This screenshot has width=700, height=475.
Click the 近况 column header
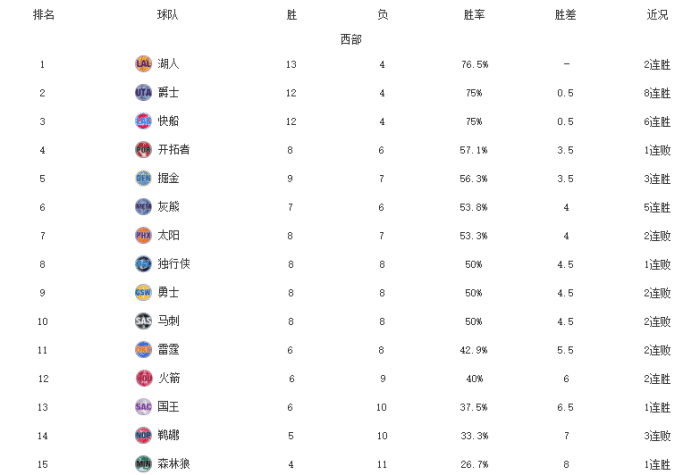pyautogui.click(x=657, y=15)
